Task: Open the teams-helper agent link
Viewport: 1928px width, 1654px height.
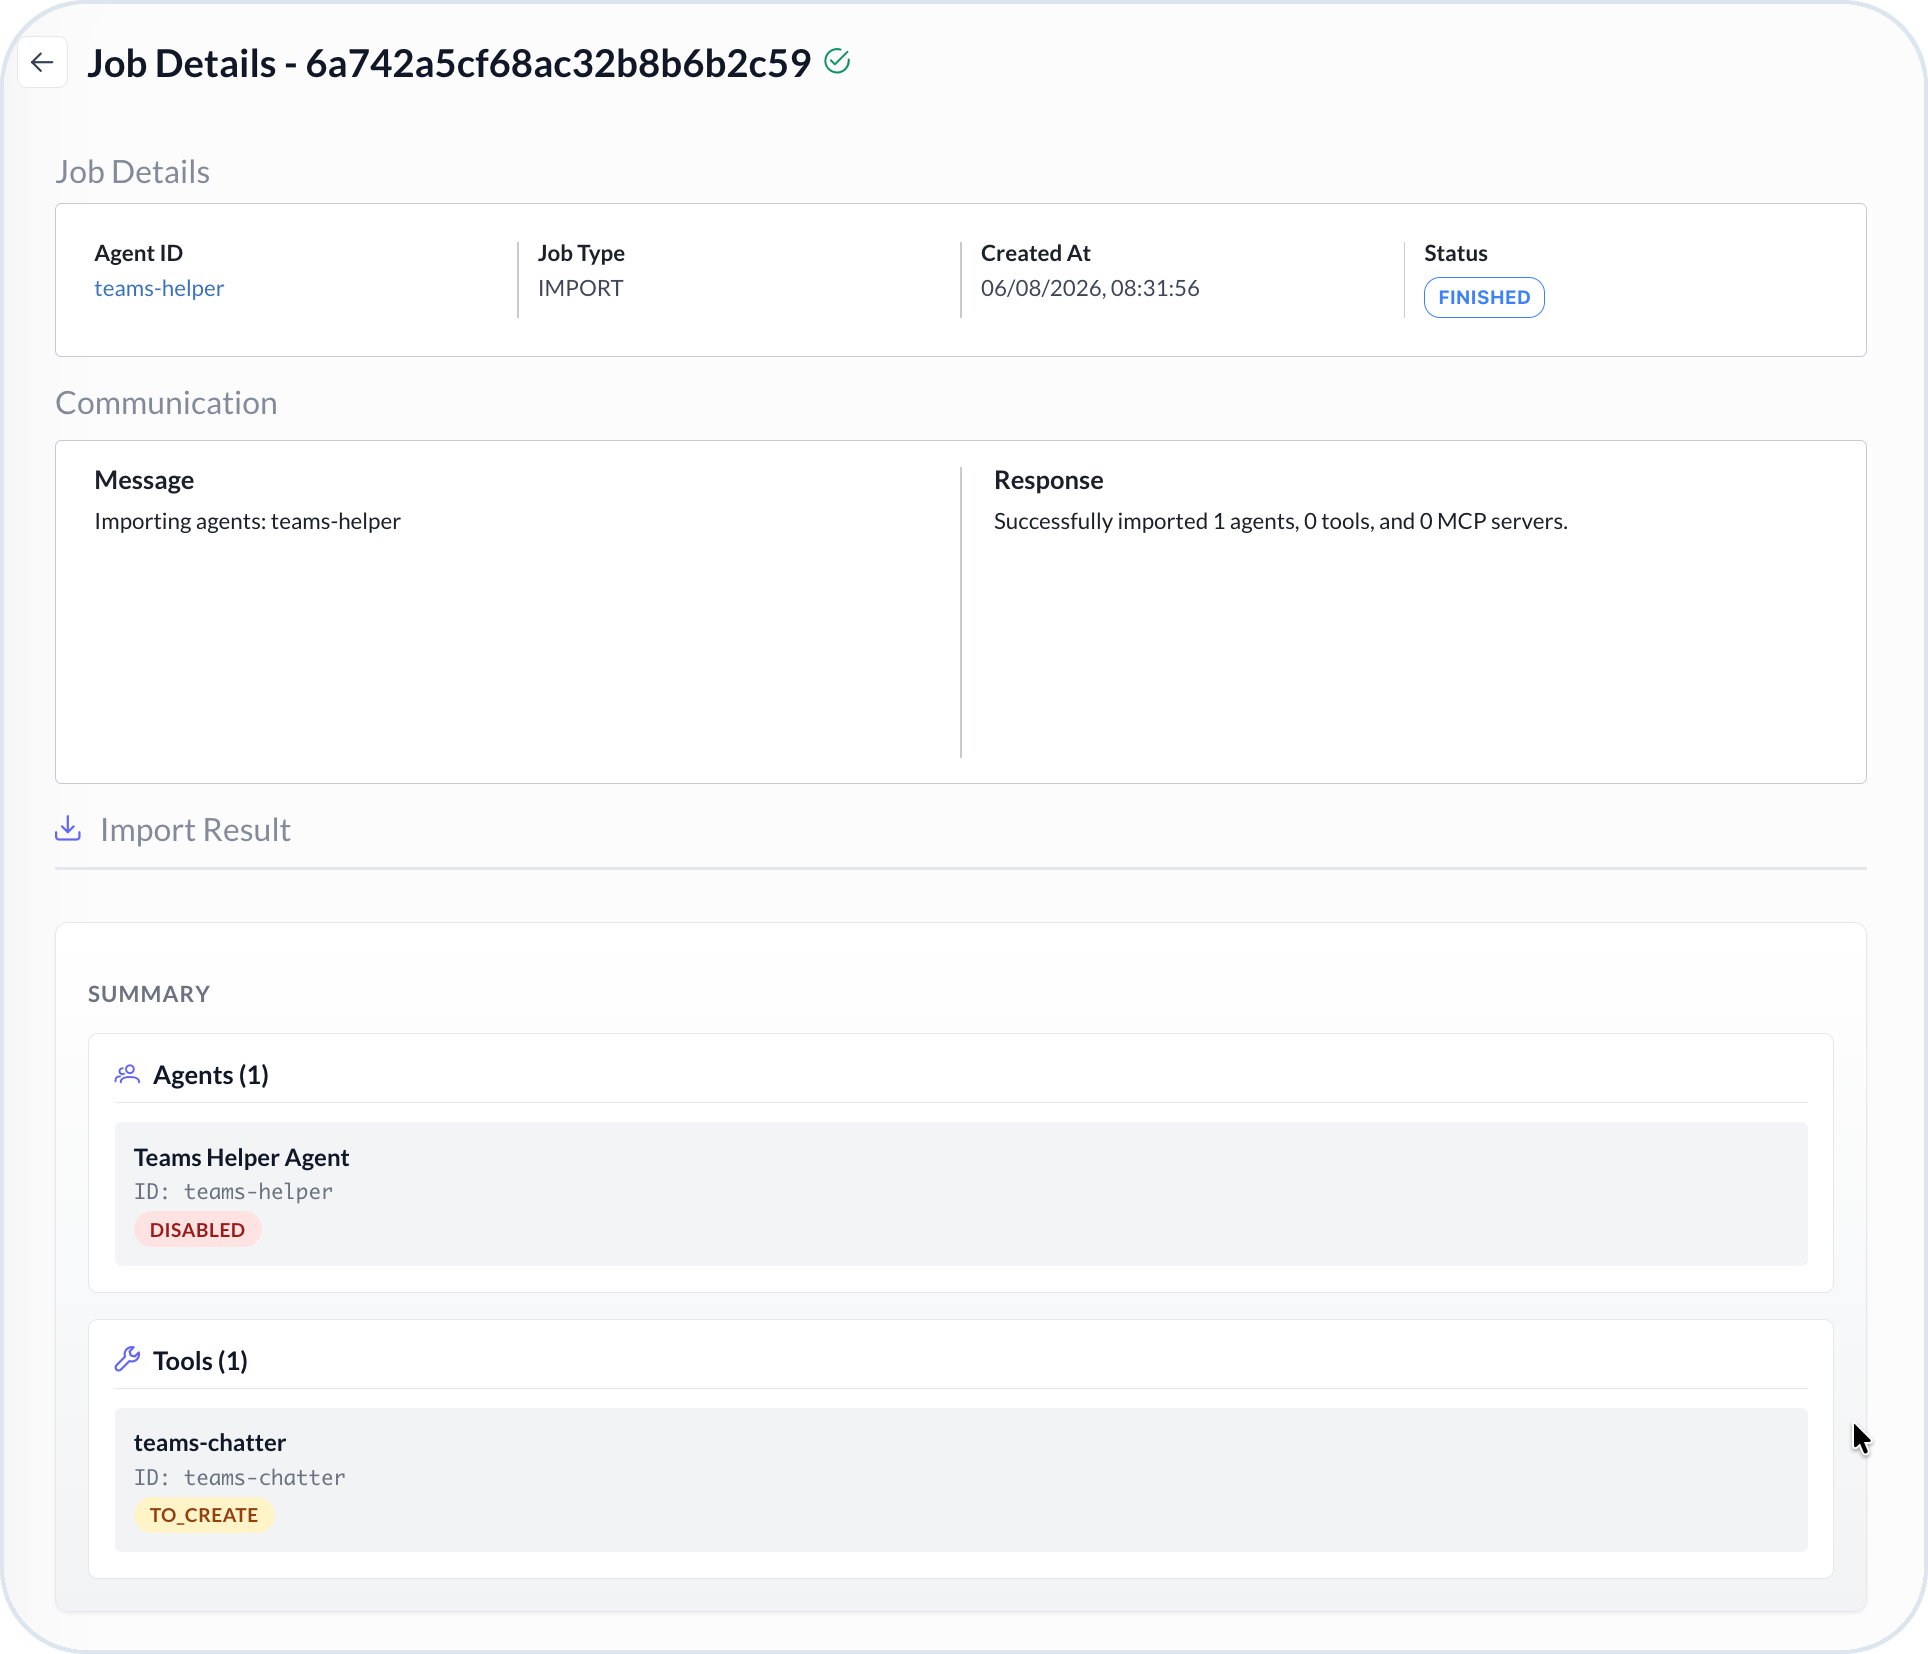Action: tap(159, 288)
